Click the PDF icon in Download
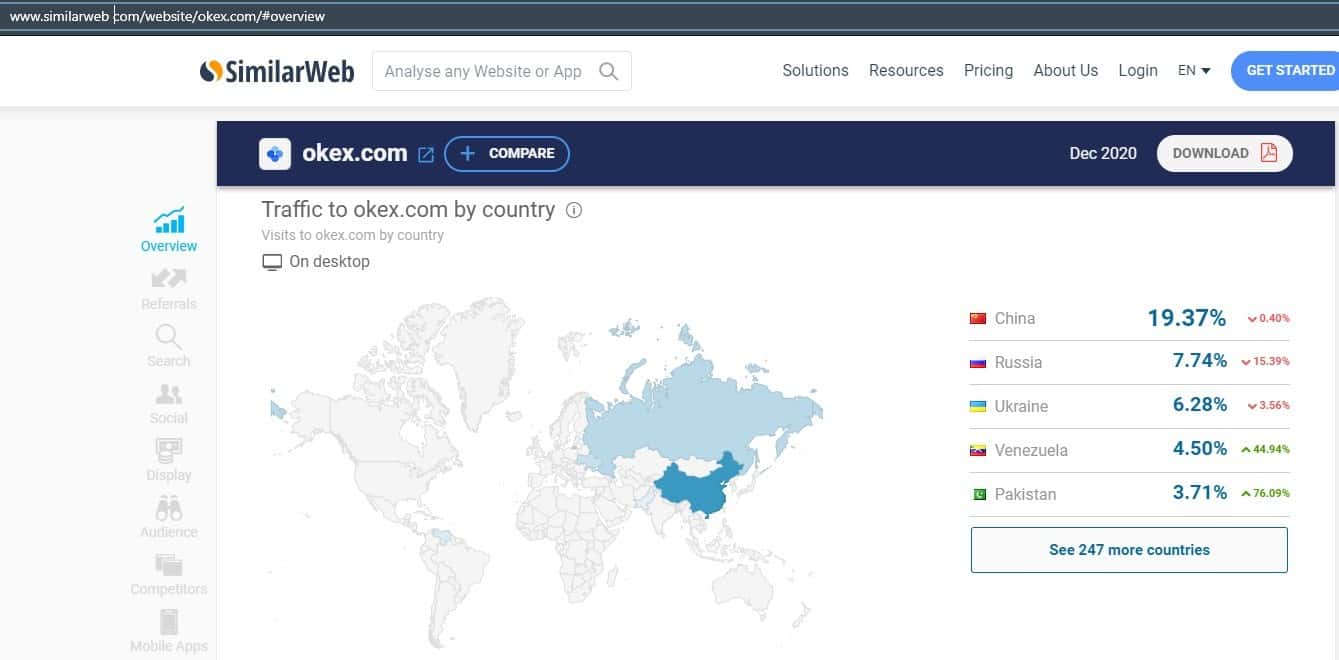1339x660 pixels. [1269, 153]
